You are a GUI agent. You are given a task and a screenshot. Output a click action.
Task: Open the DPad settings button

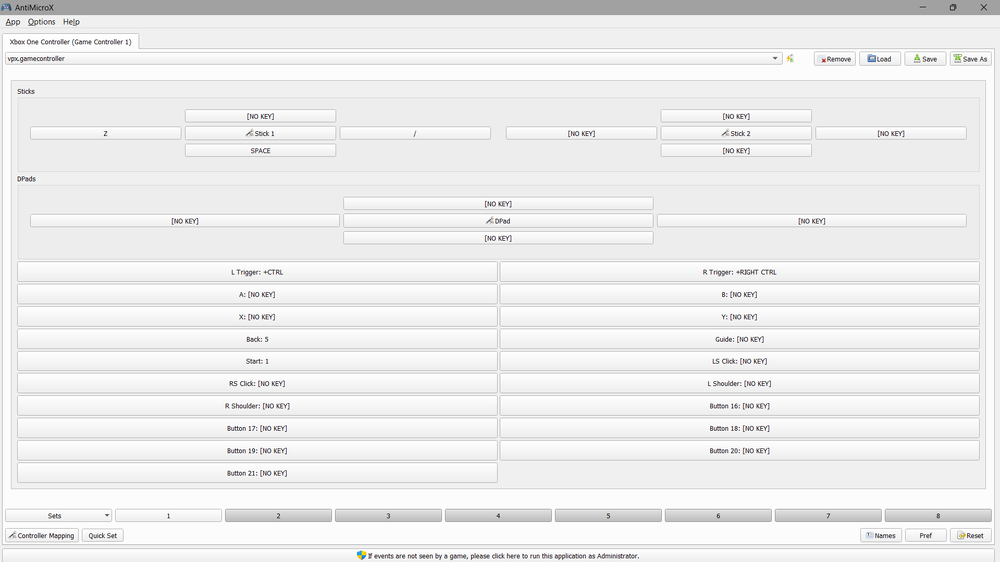pos(498,221)
